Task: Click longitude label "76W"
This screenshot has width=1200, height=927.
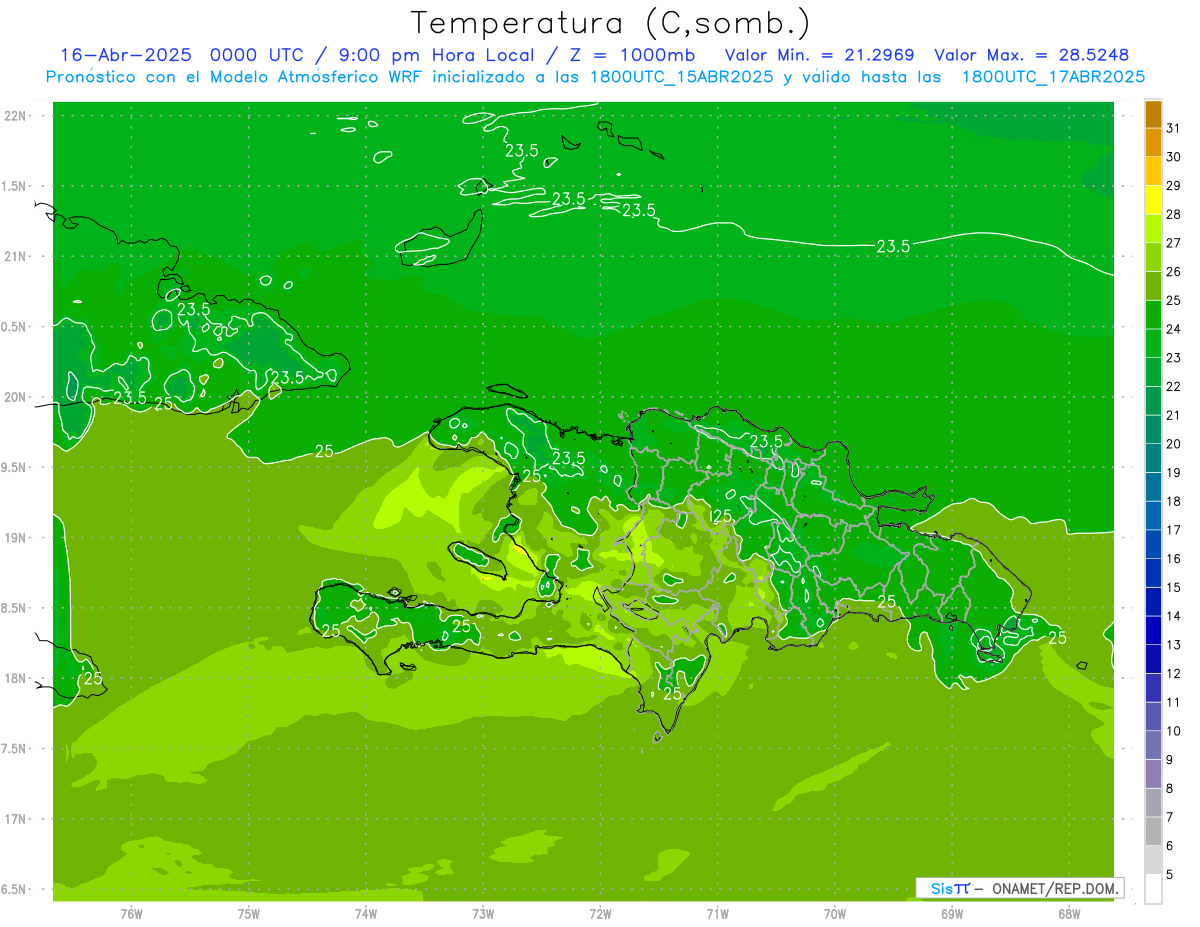Action: (131, 913)
